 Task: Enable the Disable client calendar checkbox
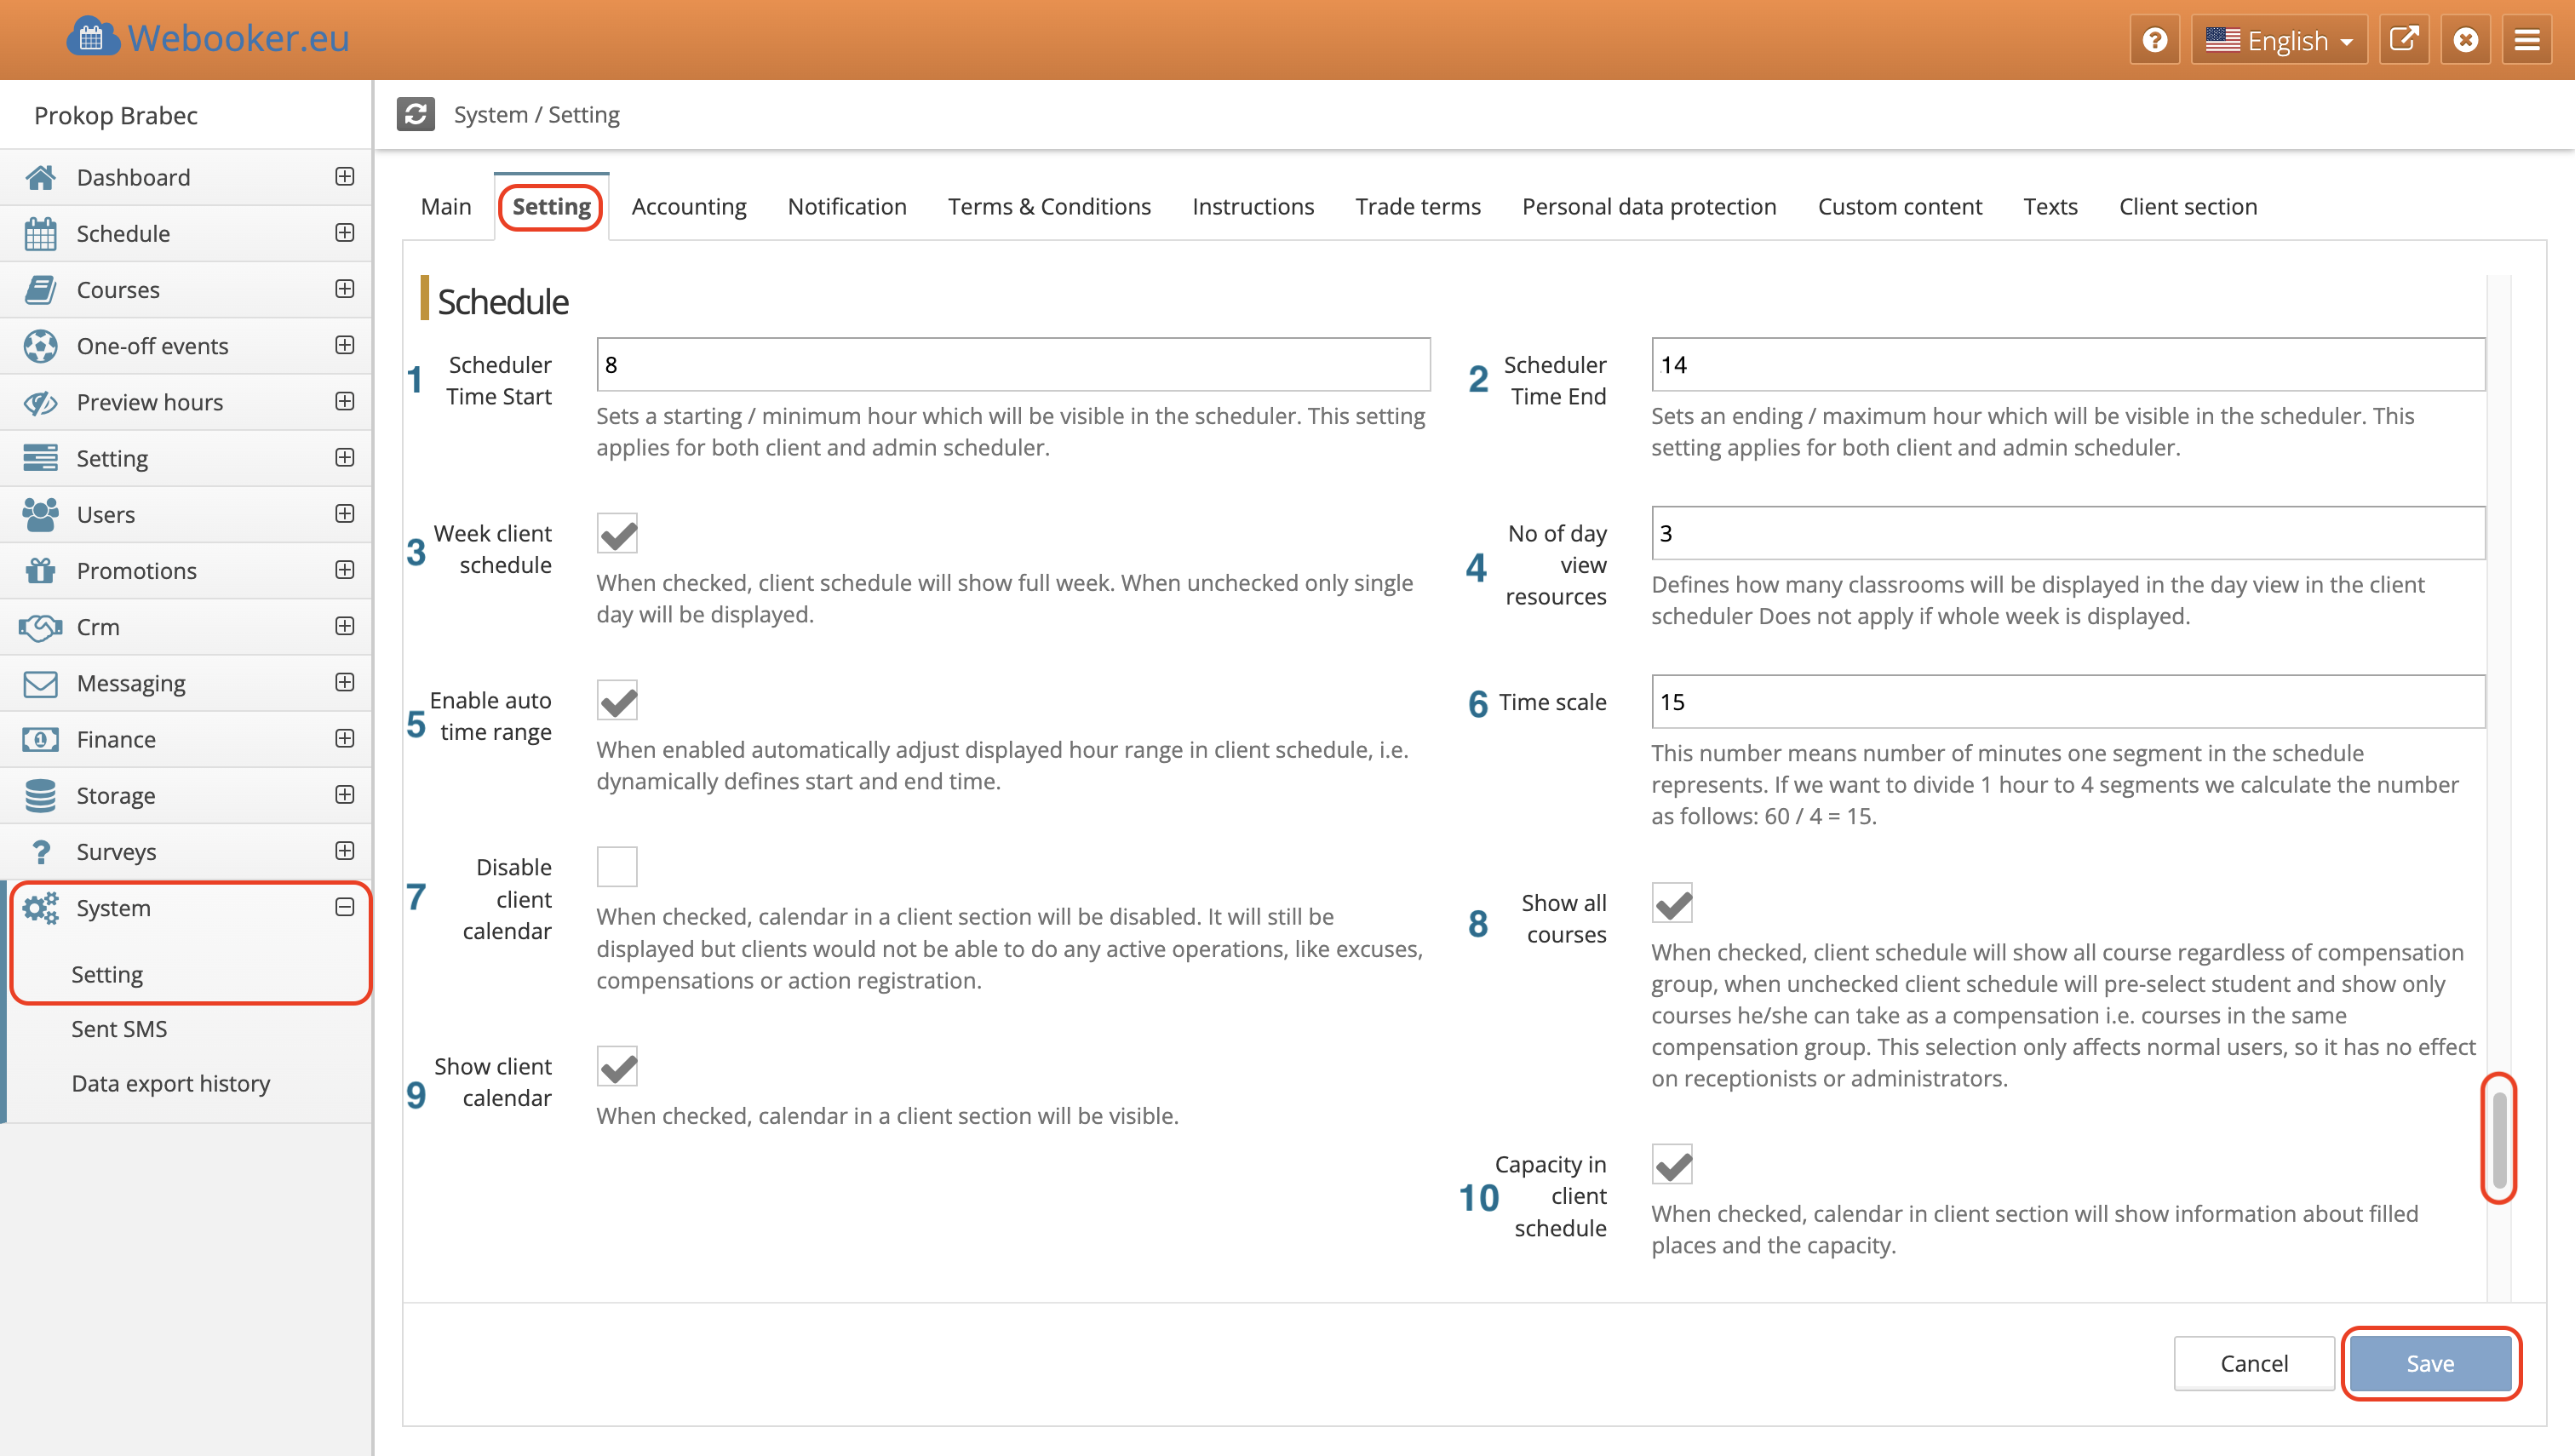(x=617, y=866)
